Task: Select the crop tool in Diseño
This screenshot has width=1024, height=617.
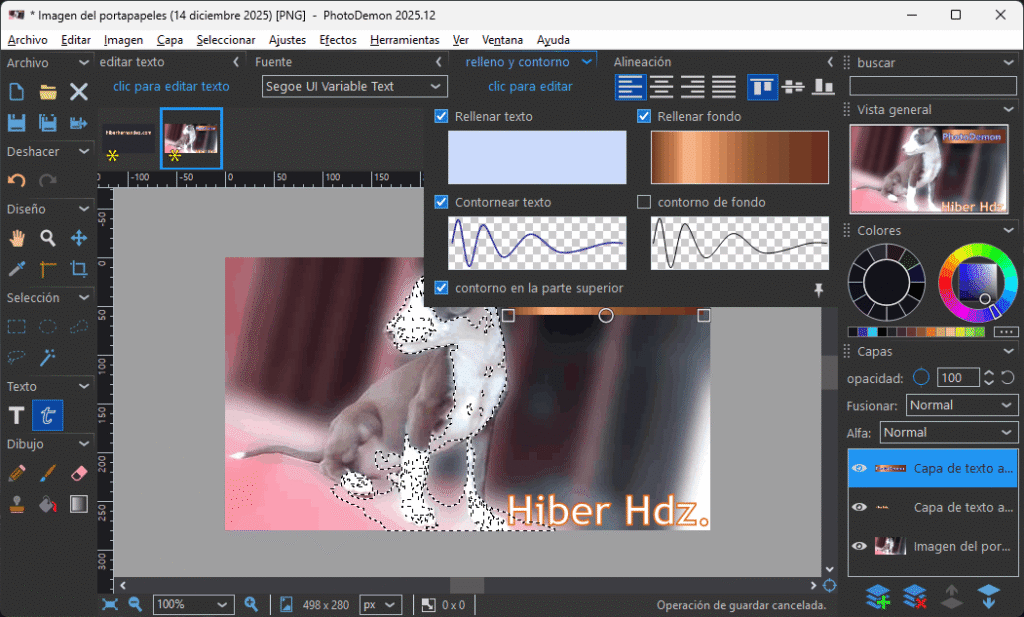Action: (79, 269)
